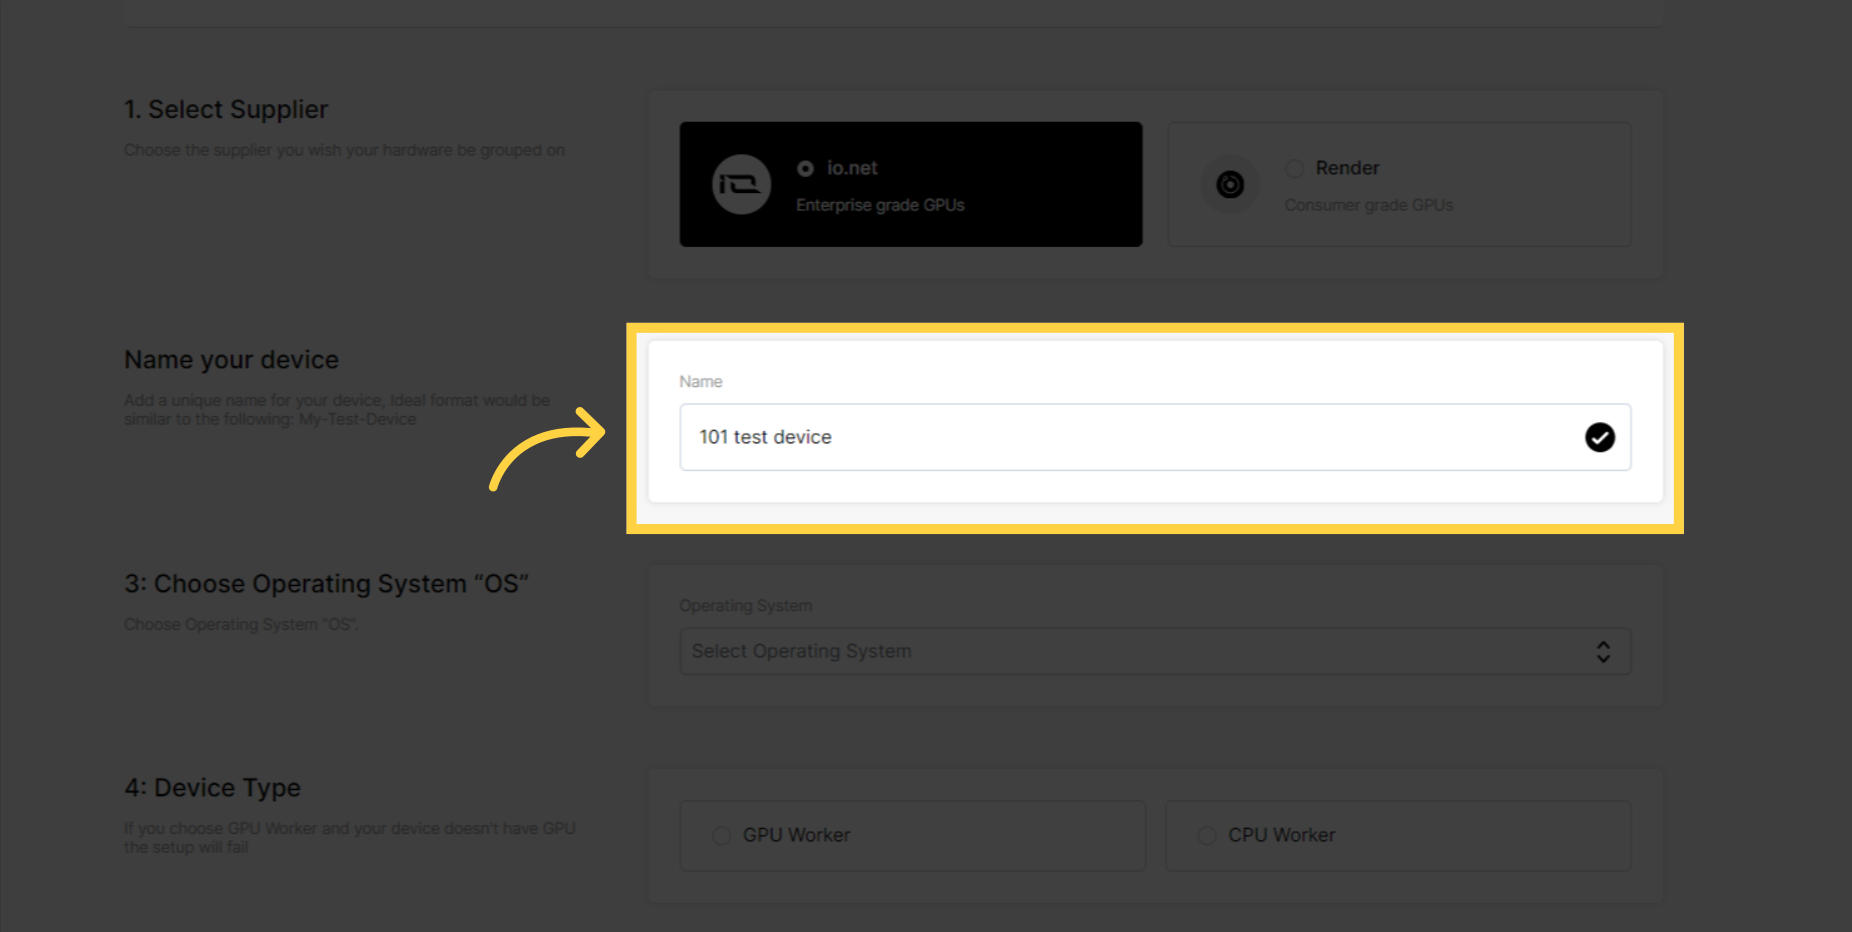Viewport: 1852px width, 932px height.
Task: Click the io.net logo icon
Action: [741, 185]
